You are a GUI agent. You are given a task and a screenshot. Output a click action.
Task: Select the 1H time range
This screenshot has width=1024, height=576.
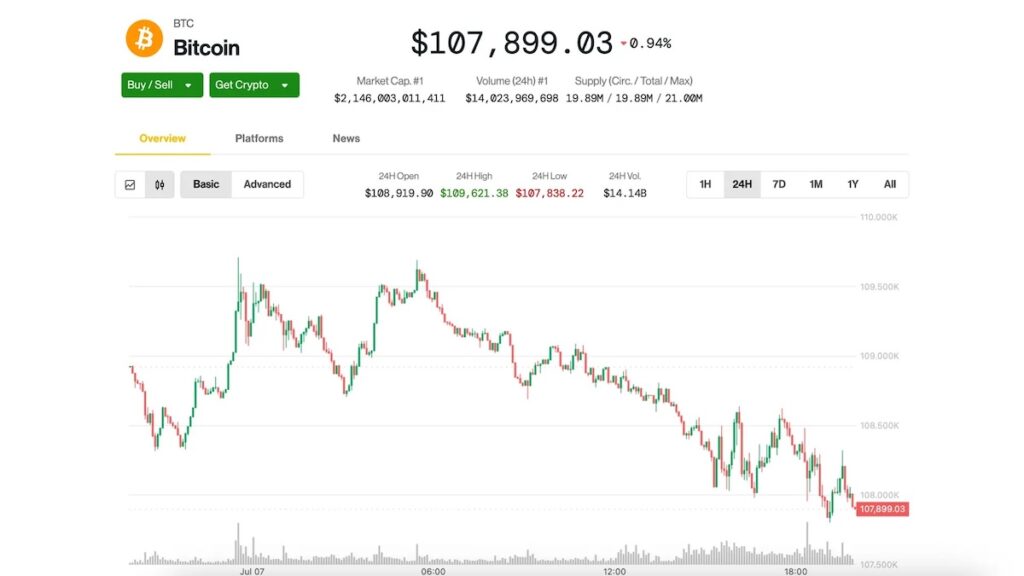click(x=705, y=185)
